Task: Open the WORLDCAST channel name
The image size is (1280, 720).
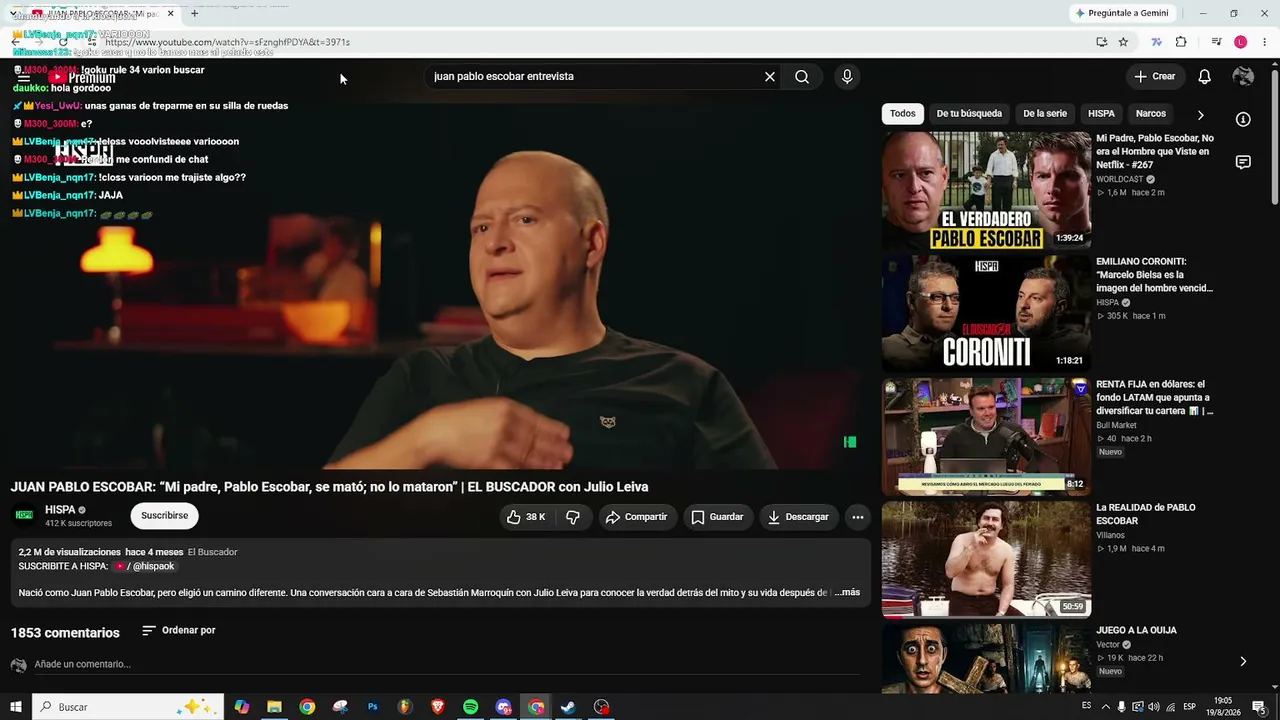Action: pos(1120,180)
